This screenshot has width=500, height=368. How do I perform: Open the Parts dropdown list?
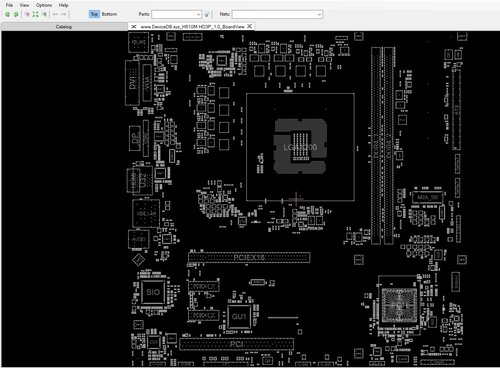click(x=198, y=14)
